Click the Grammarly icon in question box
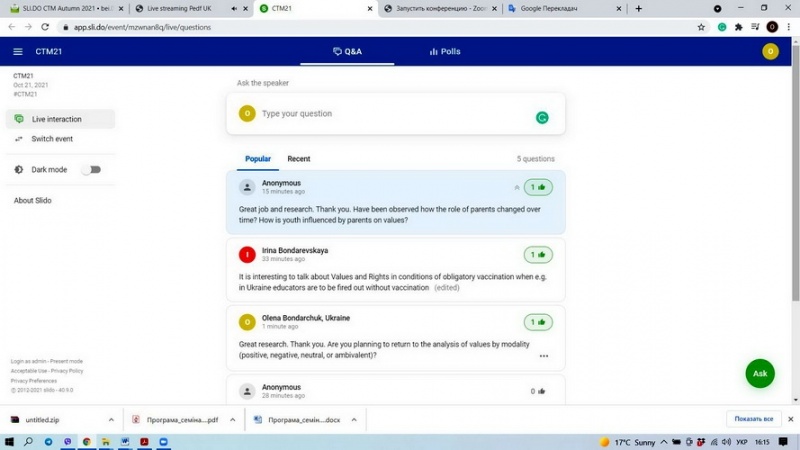Viewport: 800px width, 450px height. click(542, 118)
